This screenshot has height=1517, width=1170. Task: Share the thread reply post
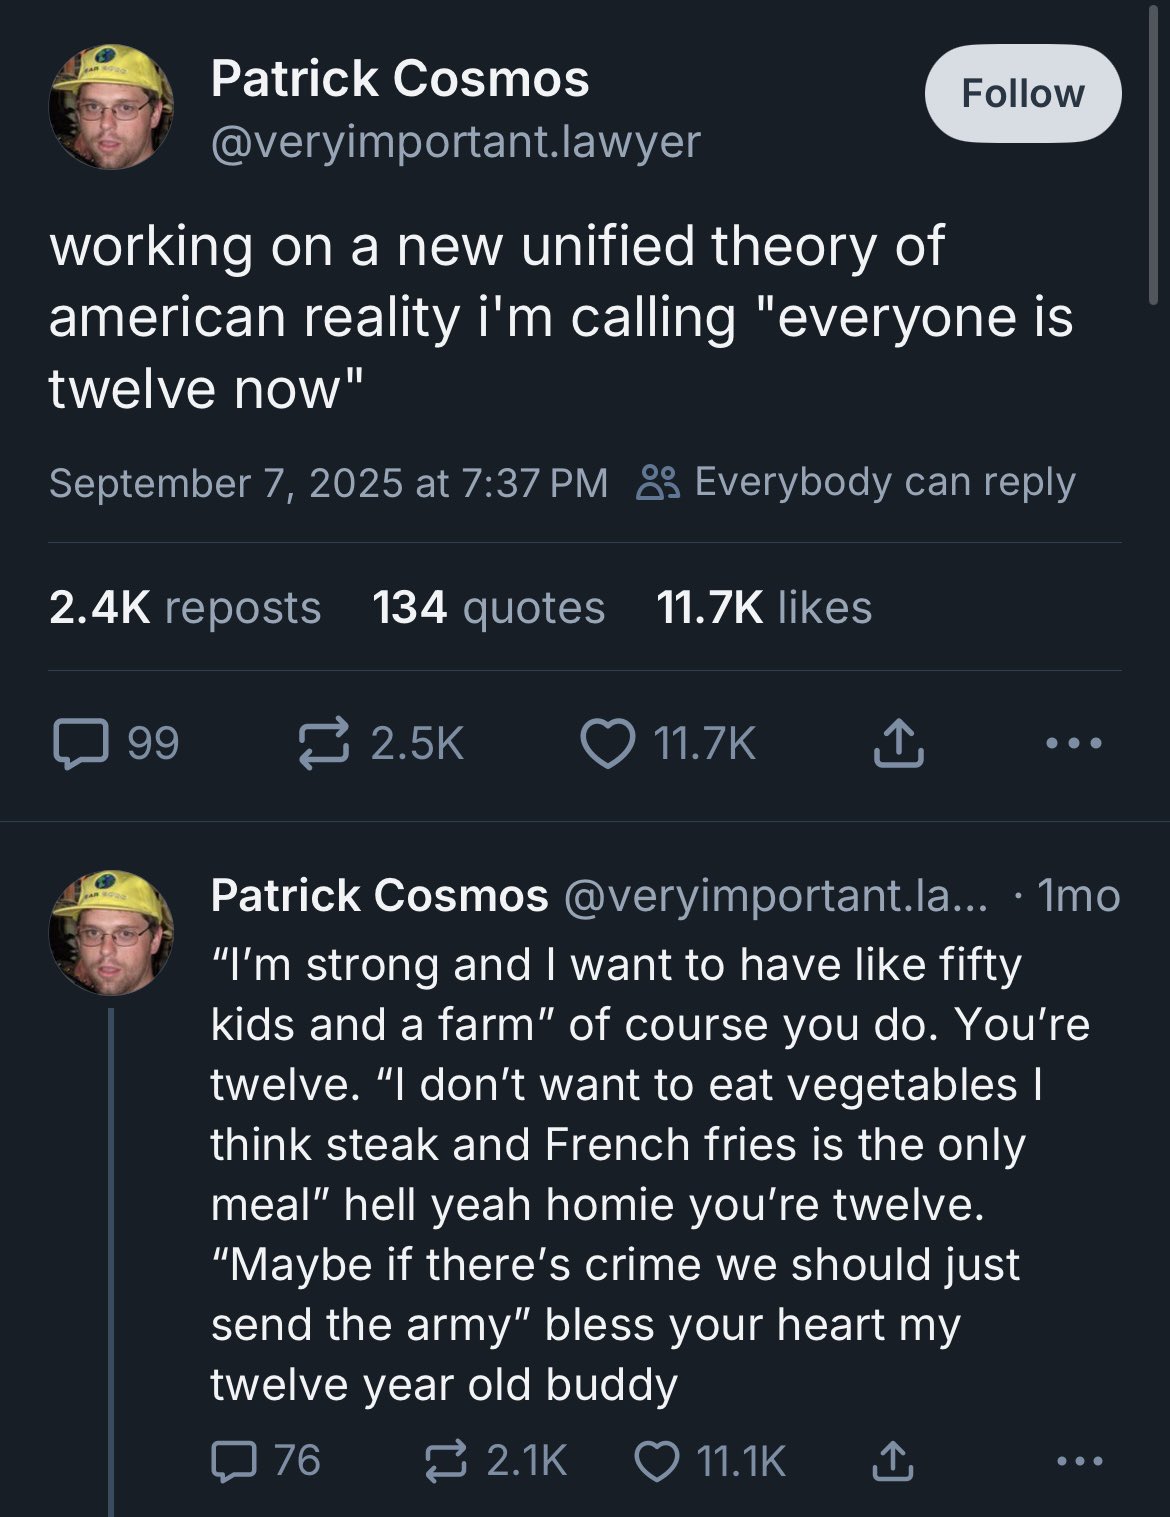pyautogui.click(x=891, y=1461)
